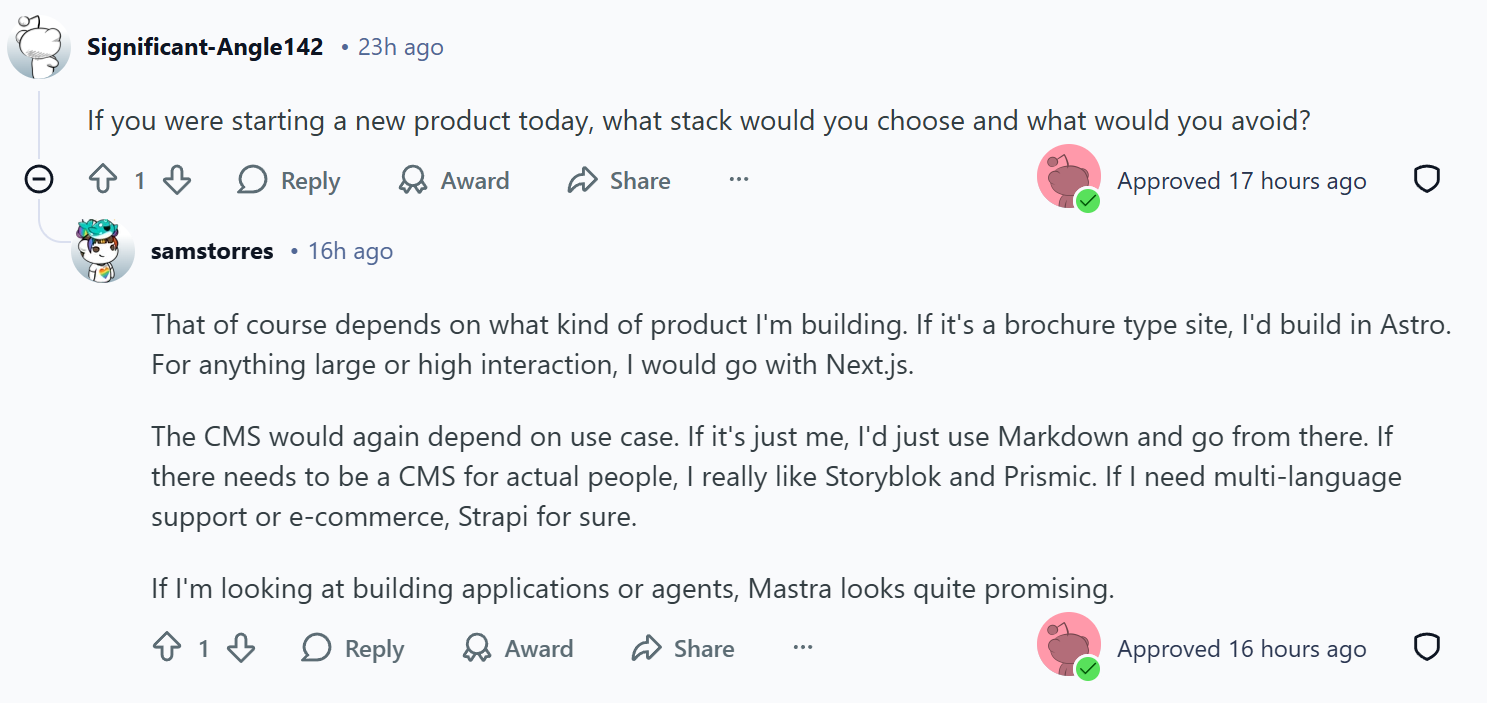The width and height of the screenshot is (1487, 703).
Task: Click the approving moderator avatar, 17 hours ago
Action: coord(1069,177)
